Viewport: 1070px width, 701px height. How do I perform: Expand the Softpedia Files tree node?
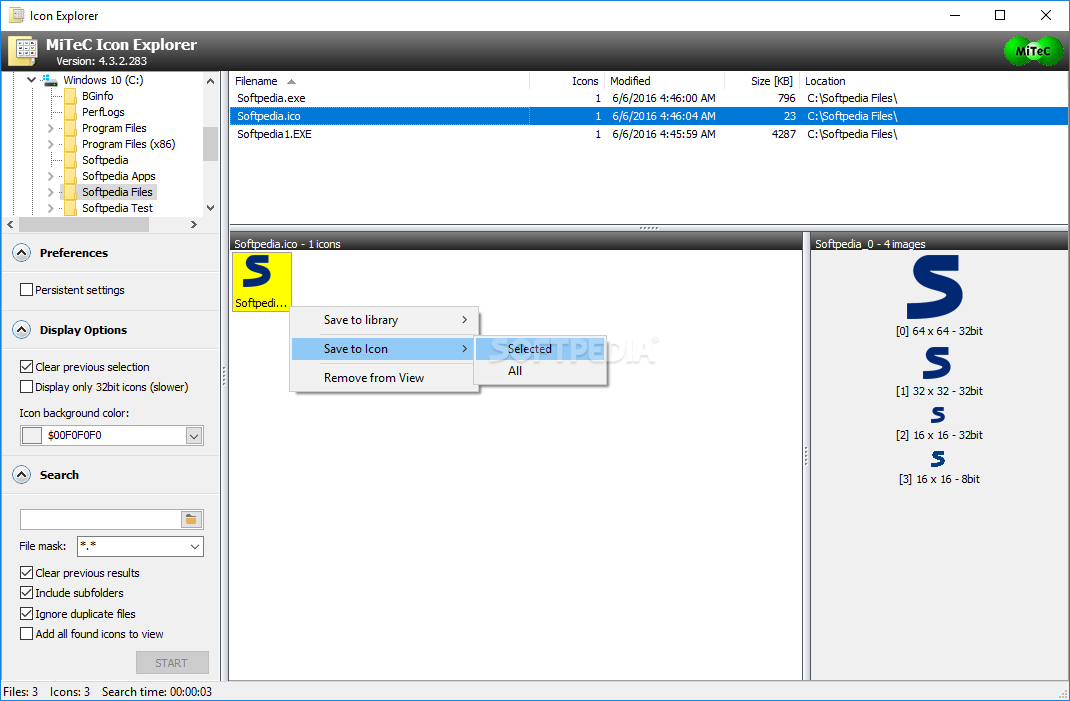click(x=50, y=192)
